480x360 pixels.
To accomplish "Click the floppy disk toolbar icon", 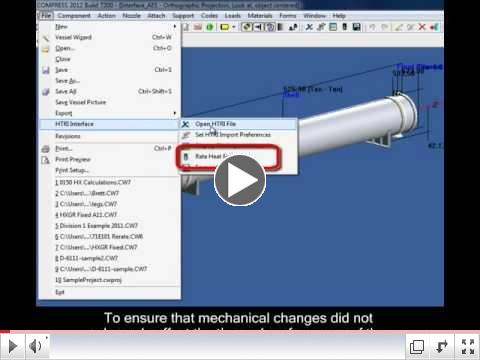I will coord(356,27).
